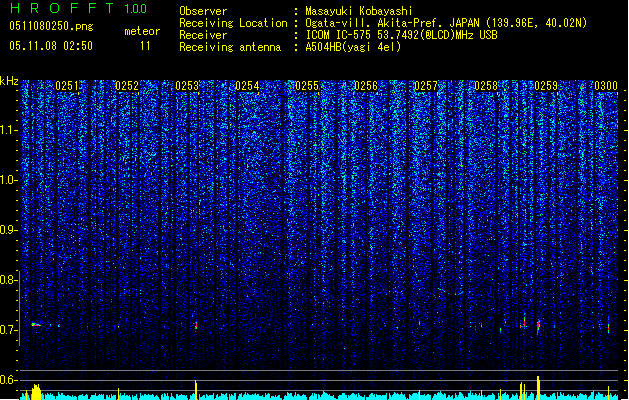Click the meteor echo after the 0253 marker
Image resolution: width=629 pixels, height=400 pixels.
point(196,325)
